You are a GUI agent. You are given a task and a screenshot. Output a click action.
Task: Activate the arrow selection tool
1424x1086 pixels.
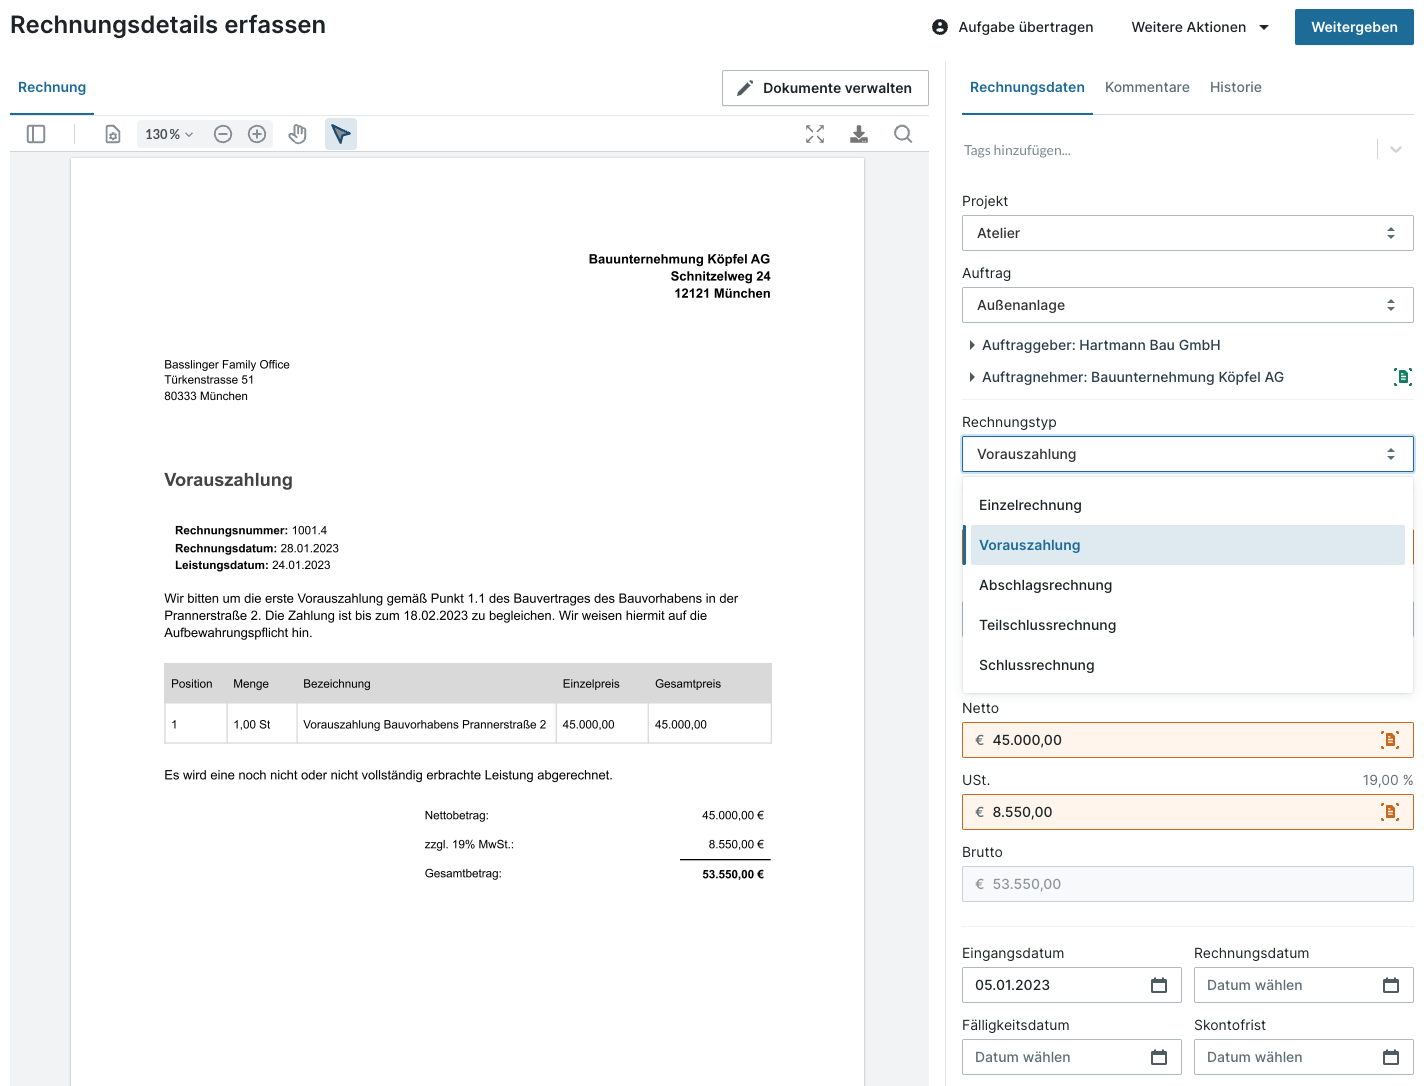tap(341, 134)
